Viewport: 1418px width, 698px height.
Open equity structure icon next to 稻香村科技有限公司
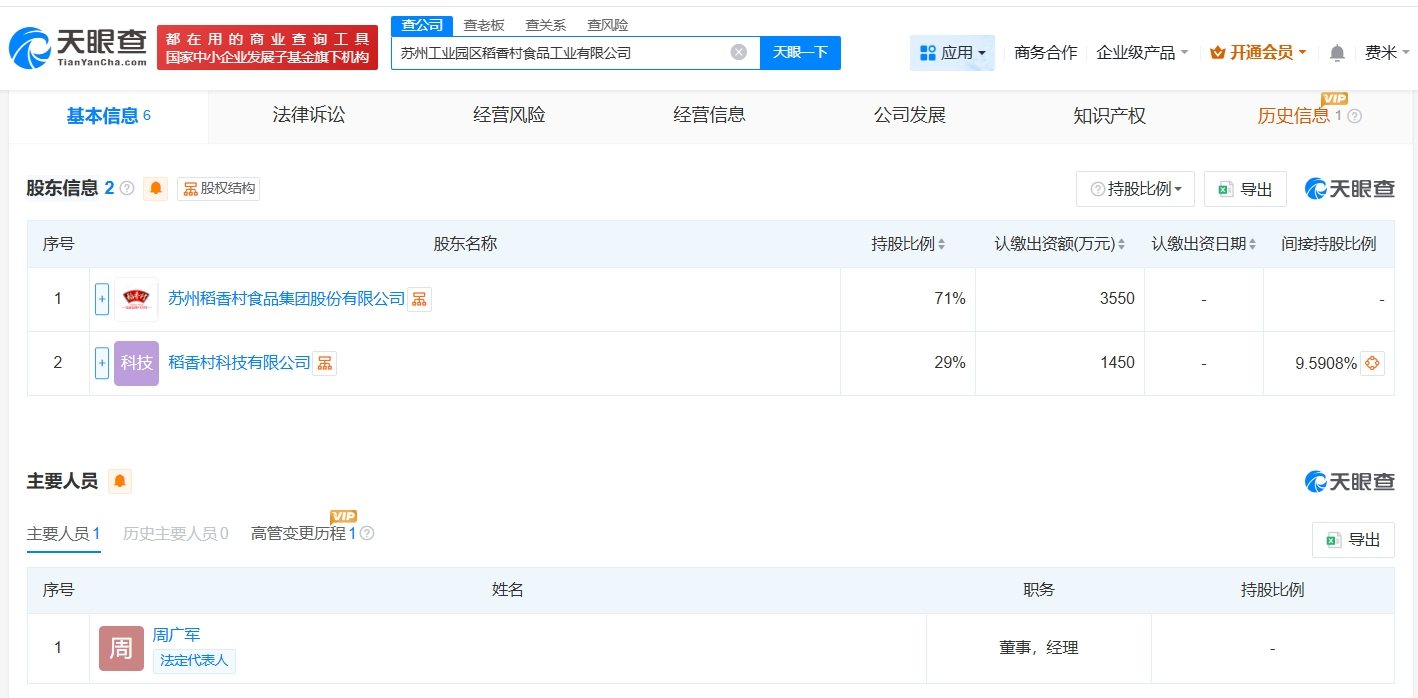(x=325, y=363)
